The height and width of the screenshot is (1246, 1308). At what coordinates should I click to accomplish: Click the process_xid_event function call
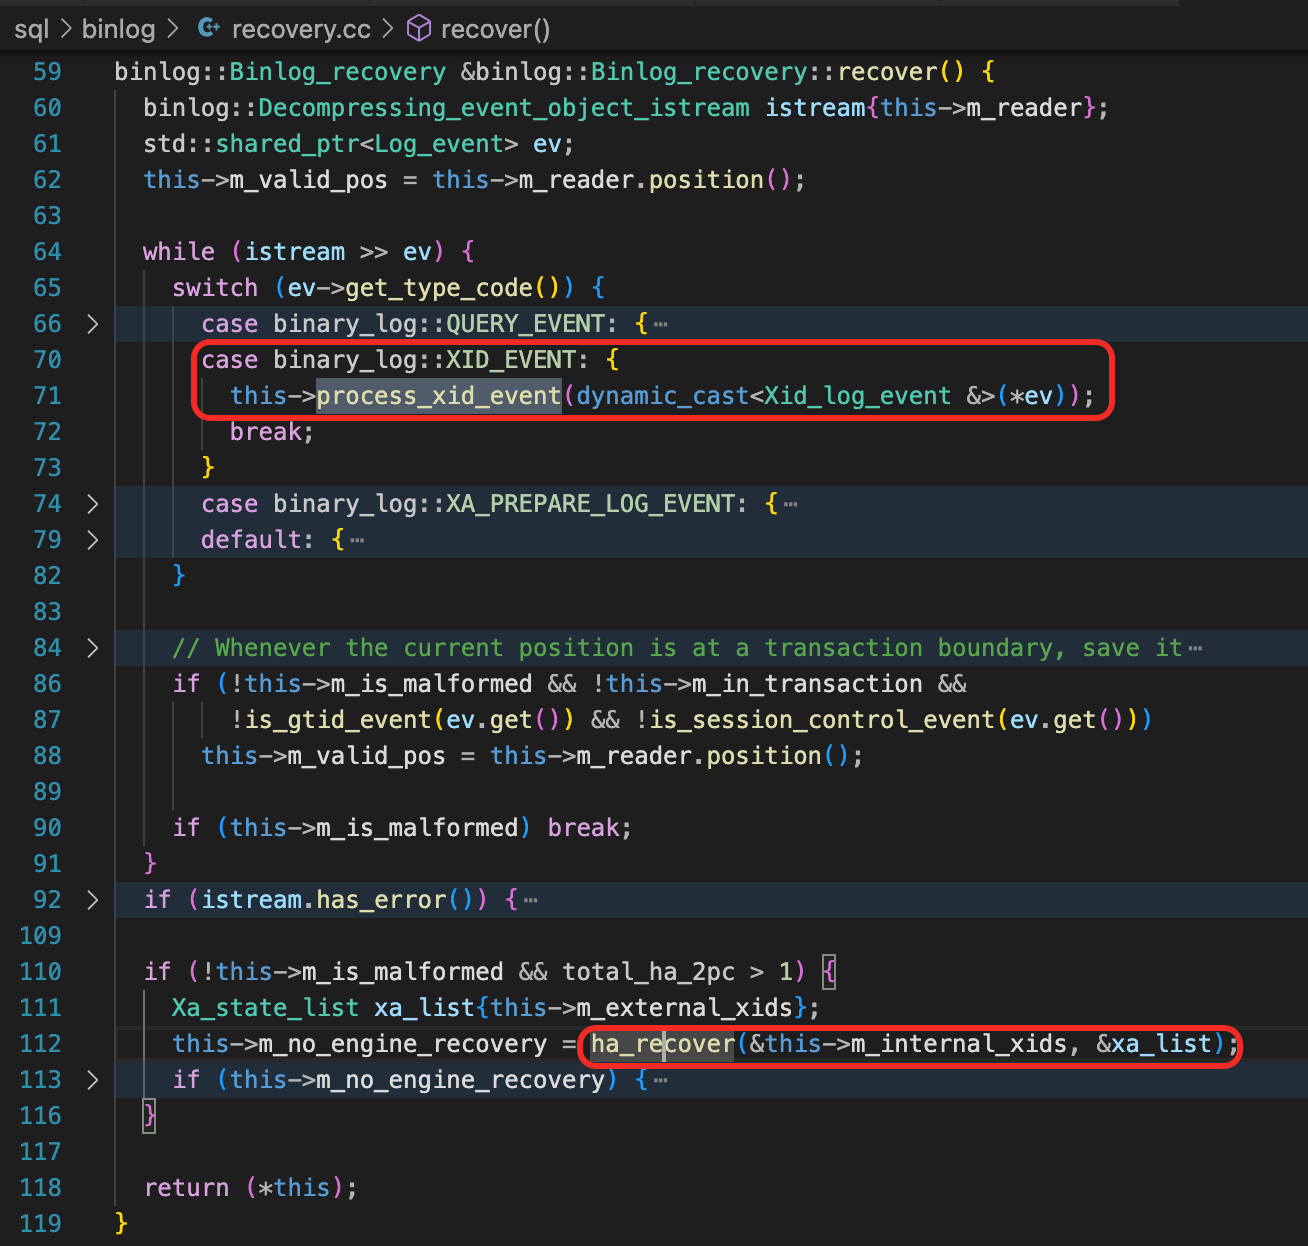tap(438, 396)
